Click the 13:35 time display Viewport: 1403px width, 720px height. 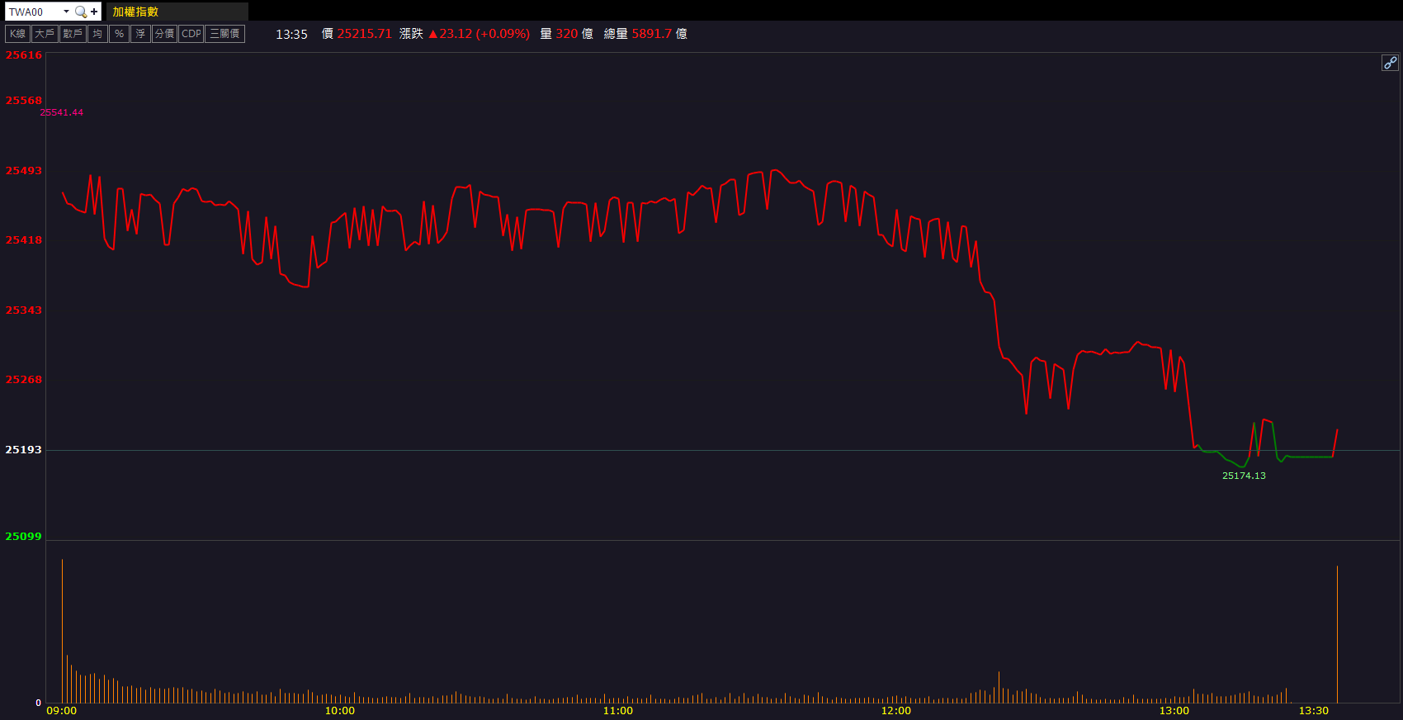(291, 34)
